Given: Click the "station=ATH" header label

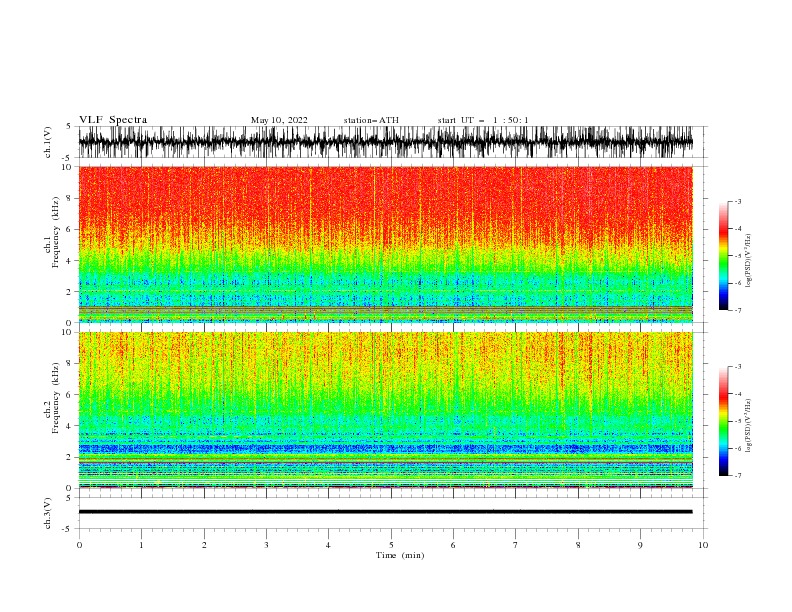Looking at the screenshot, I should click(371, 120).
